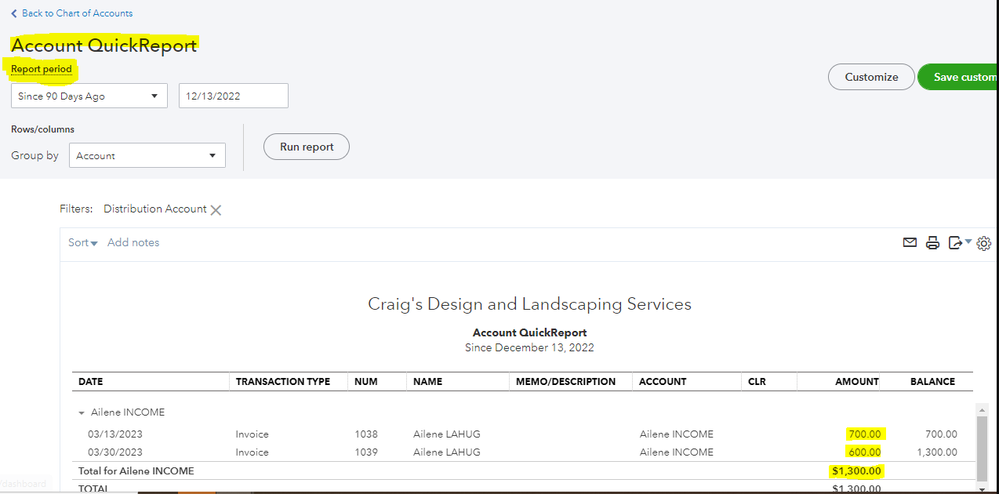The height and width of the screenshot is (494, 999).
Task: Click the Total for Ailene INCOME row label
Action: pyautogui.click(x=136, y=472)
